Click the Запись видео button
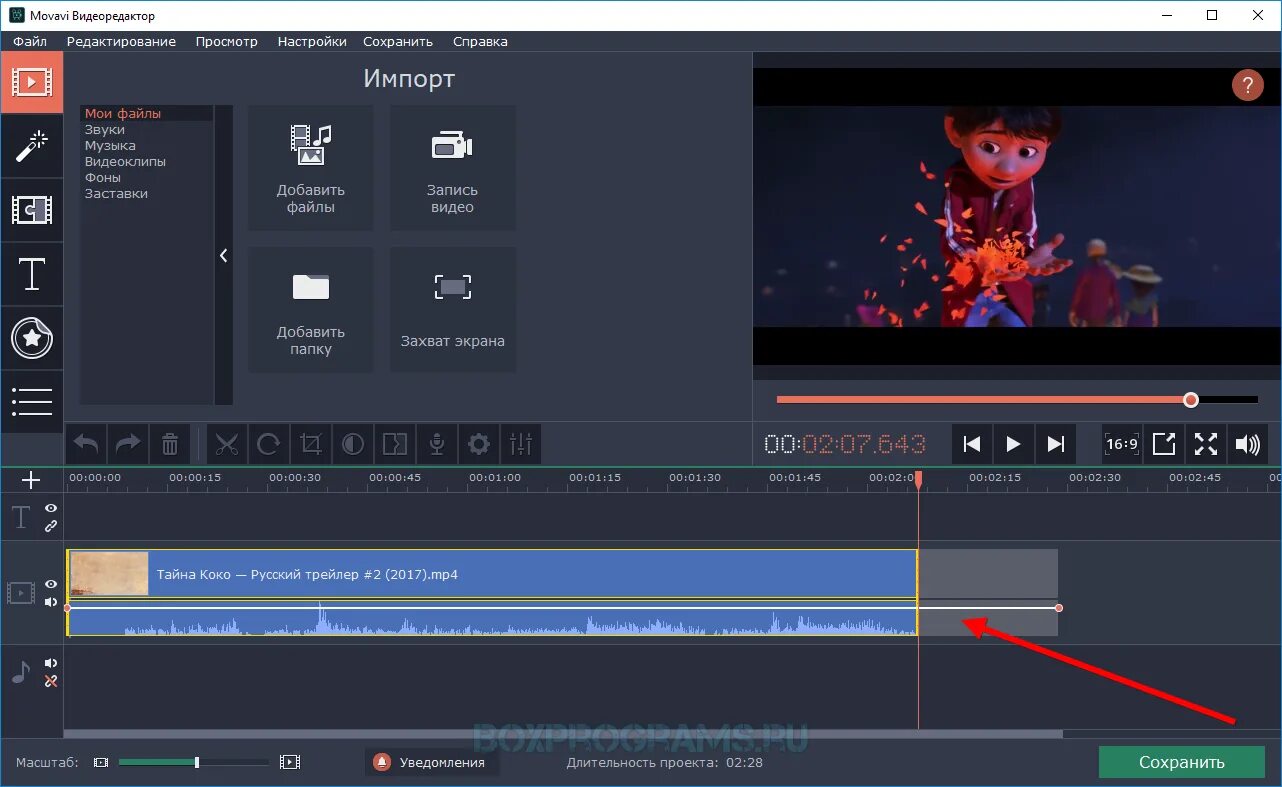 (453, 168)
